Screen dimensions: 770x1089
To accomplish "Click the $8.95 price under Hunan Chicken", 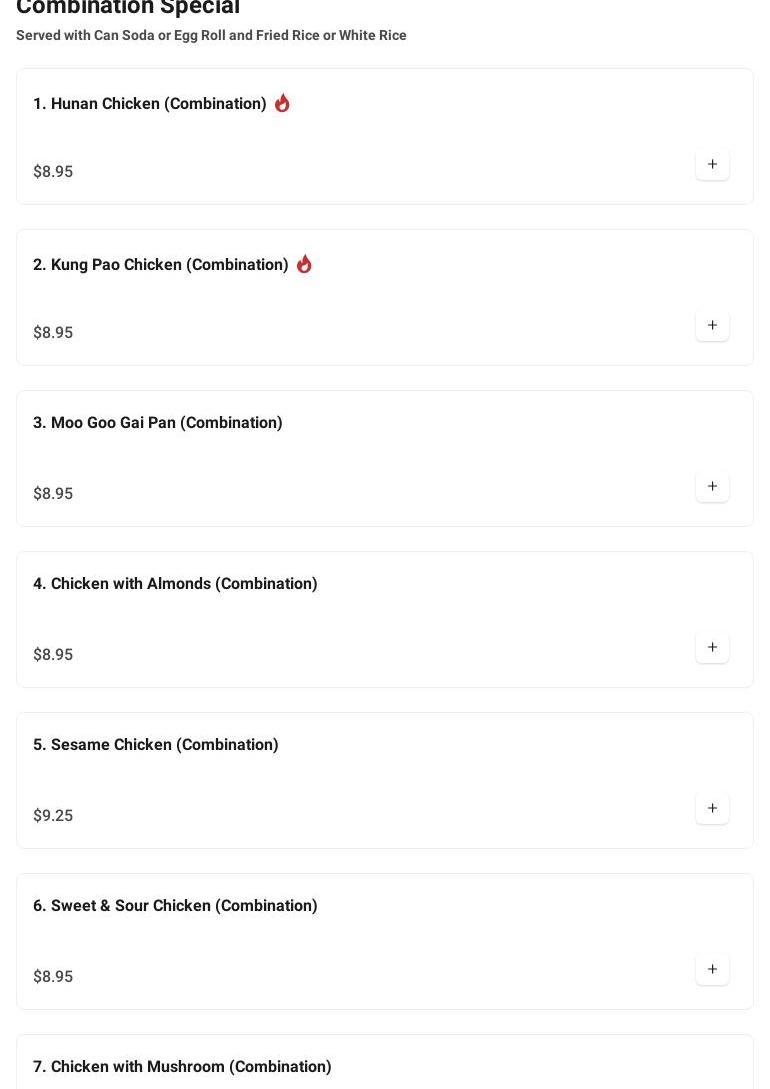I will (53, 172).
